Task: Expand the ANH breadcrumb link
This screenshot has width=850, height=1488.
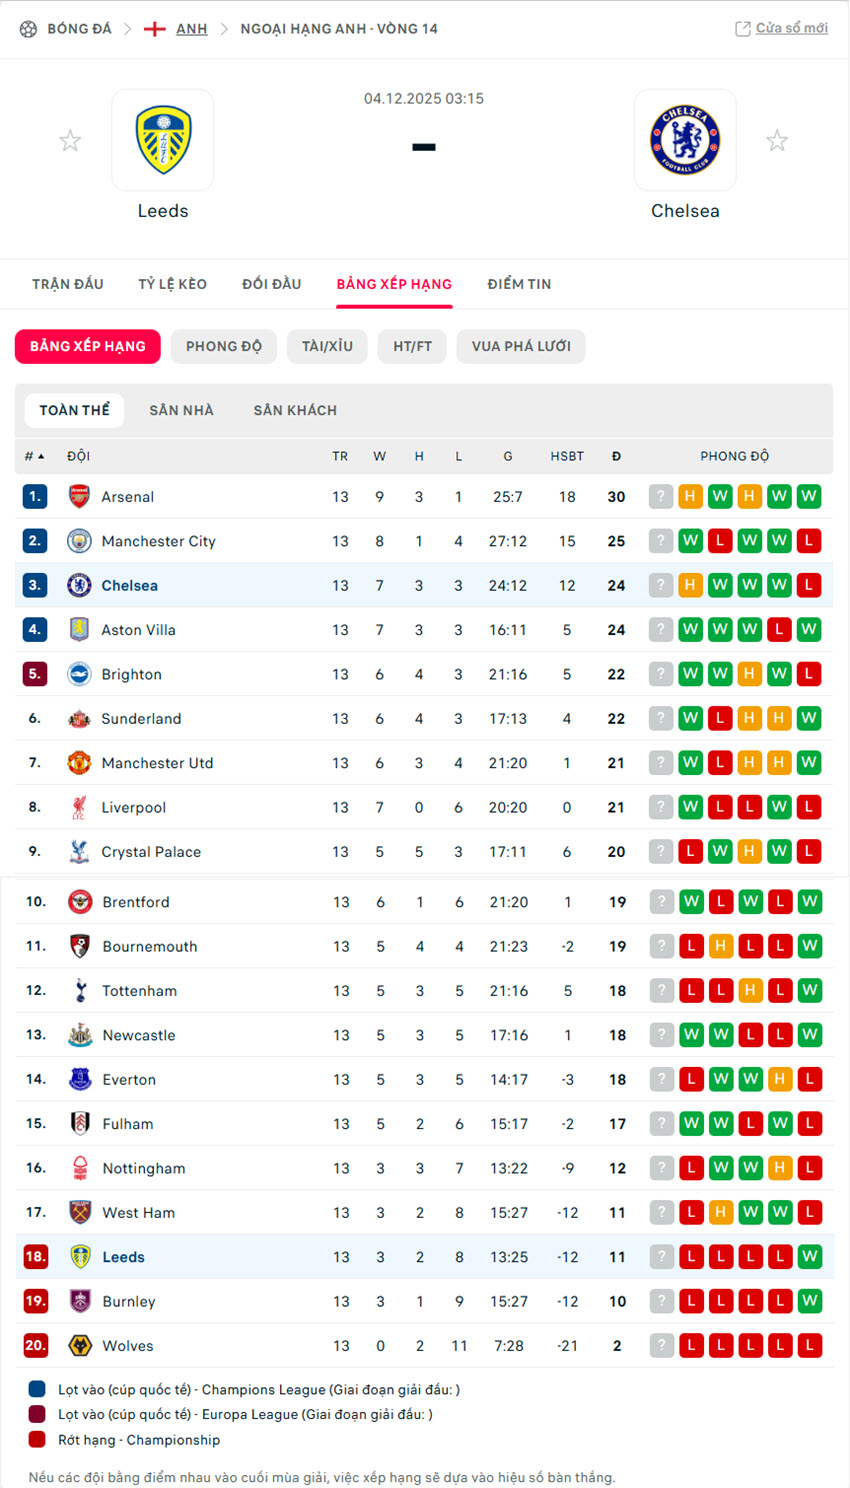Action: click(x=191, y=29)
